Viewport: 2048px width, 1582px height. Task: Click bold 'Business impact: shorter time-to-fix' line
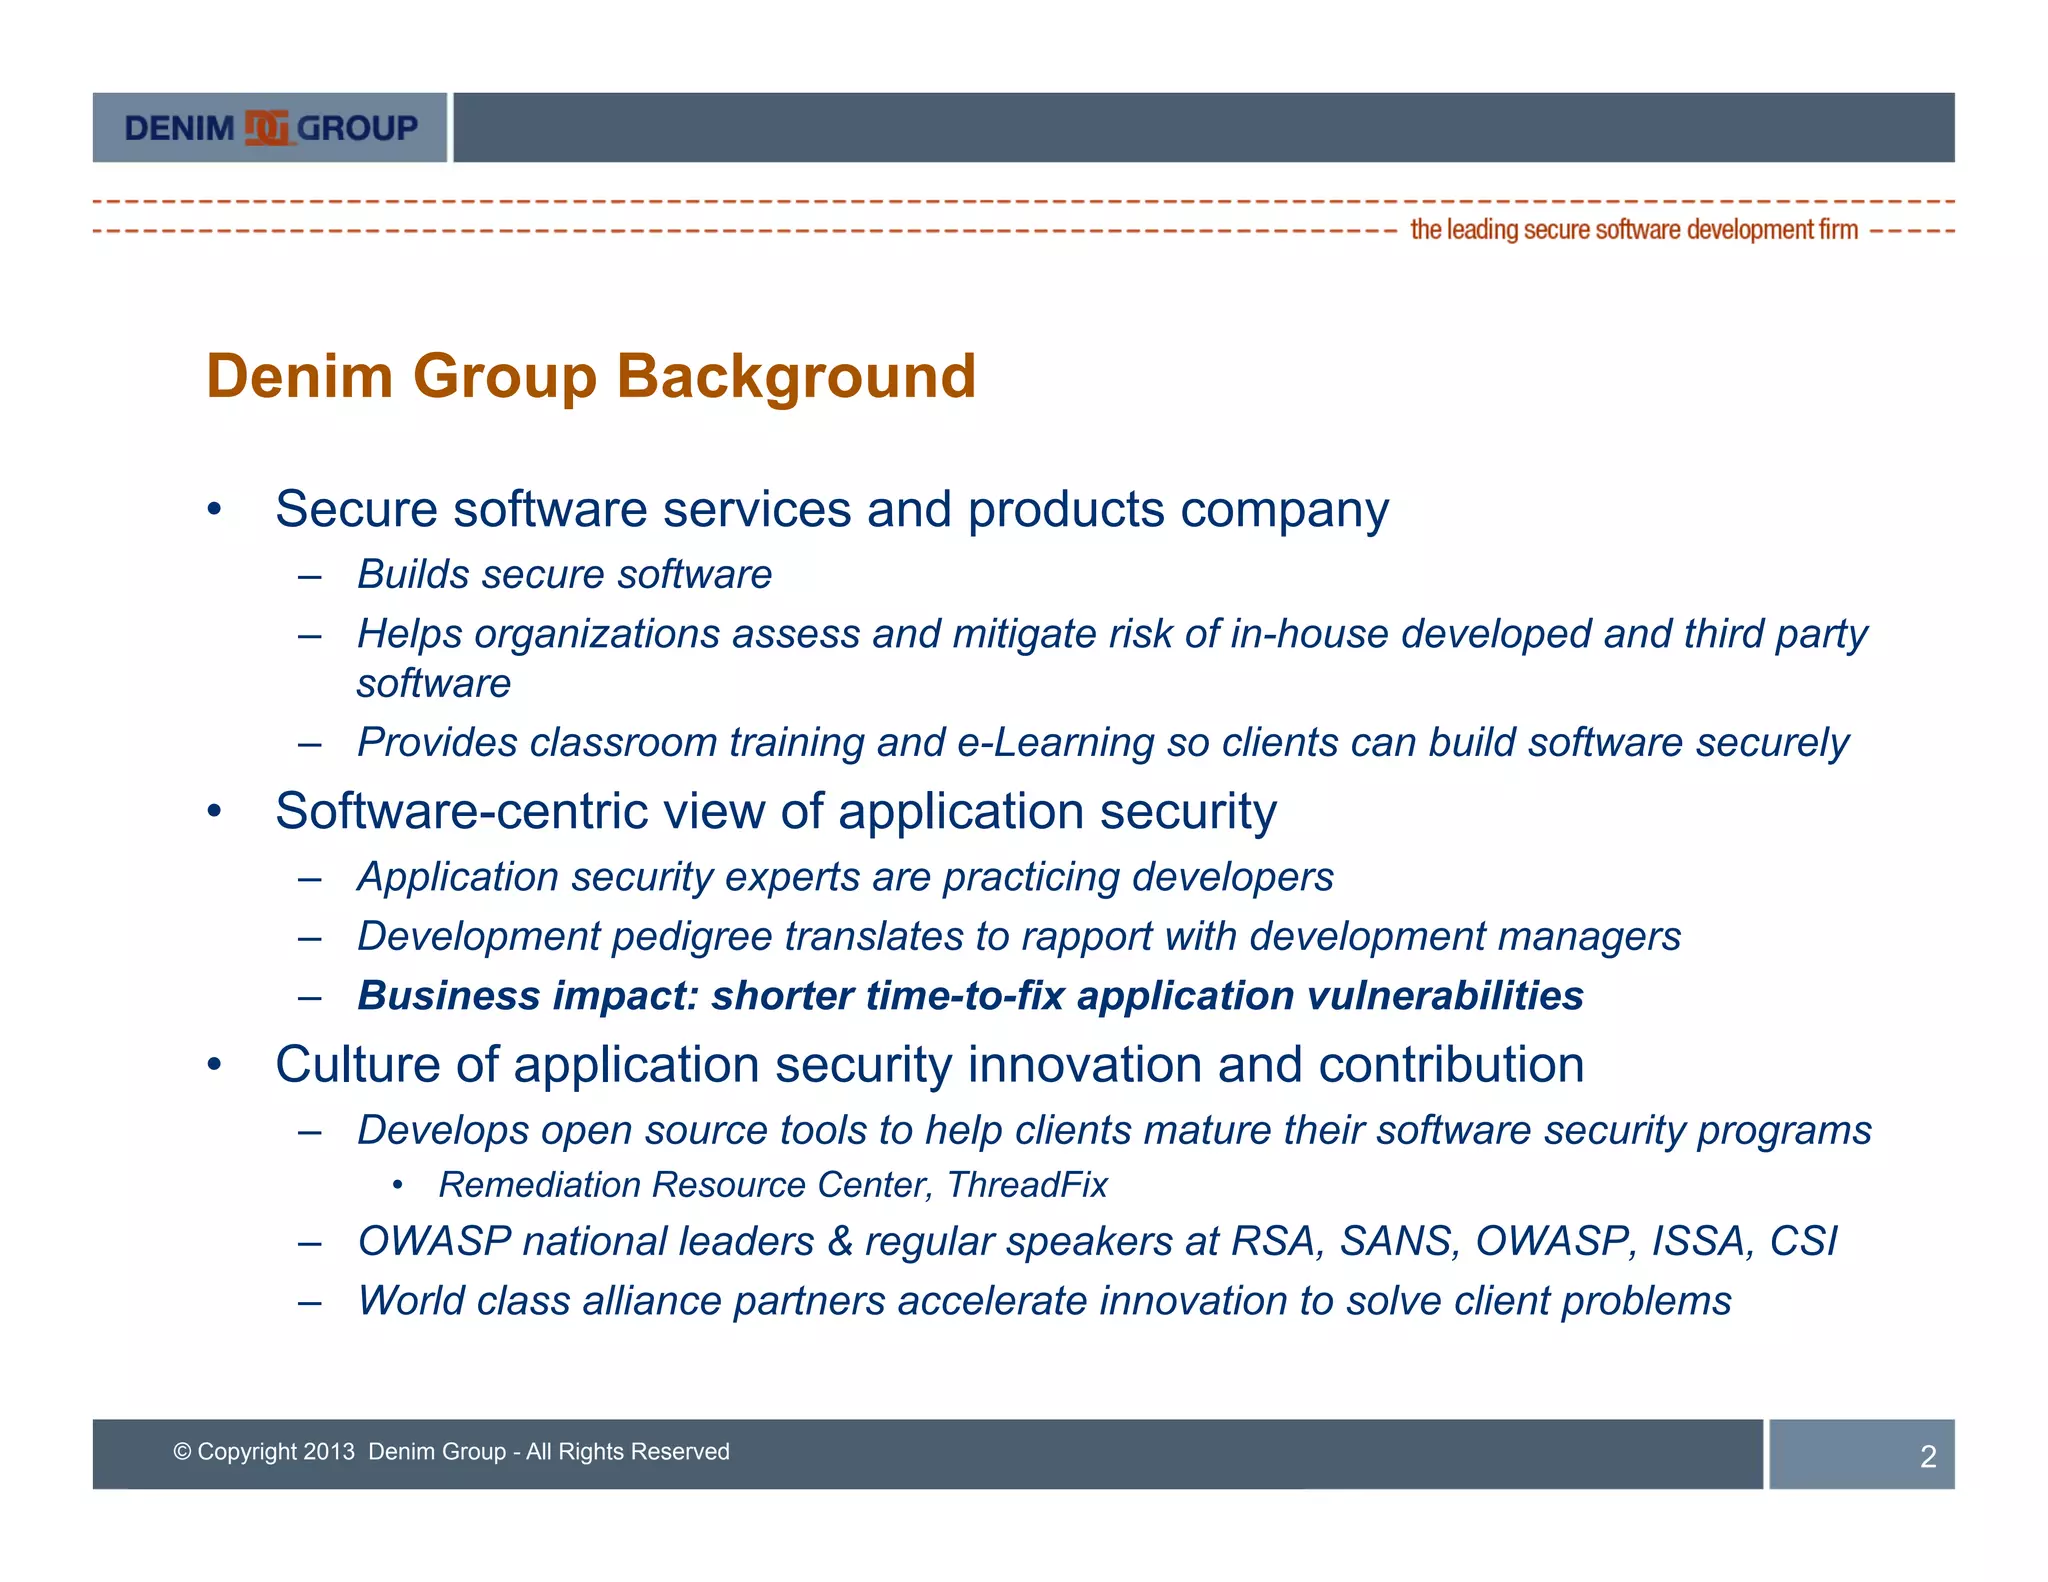tap(970, 996)
